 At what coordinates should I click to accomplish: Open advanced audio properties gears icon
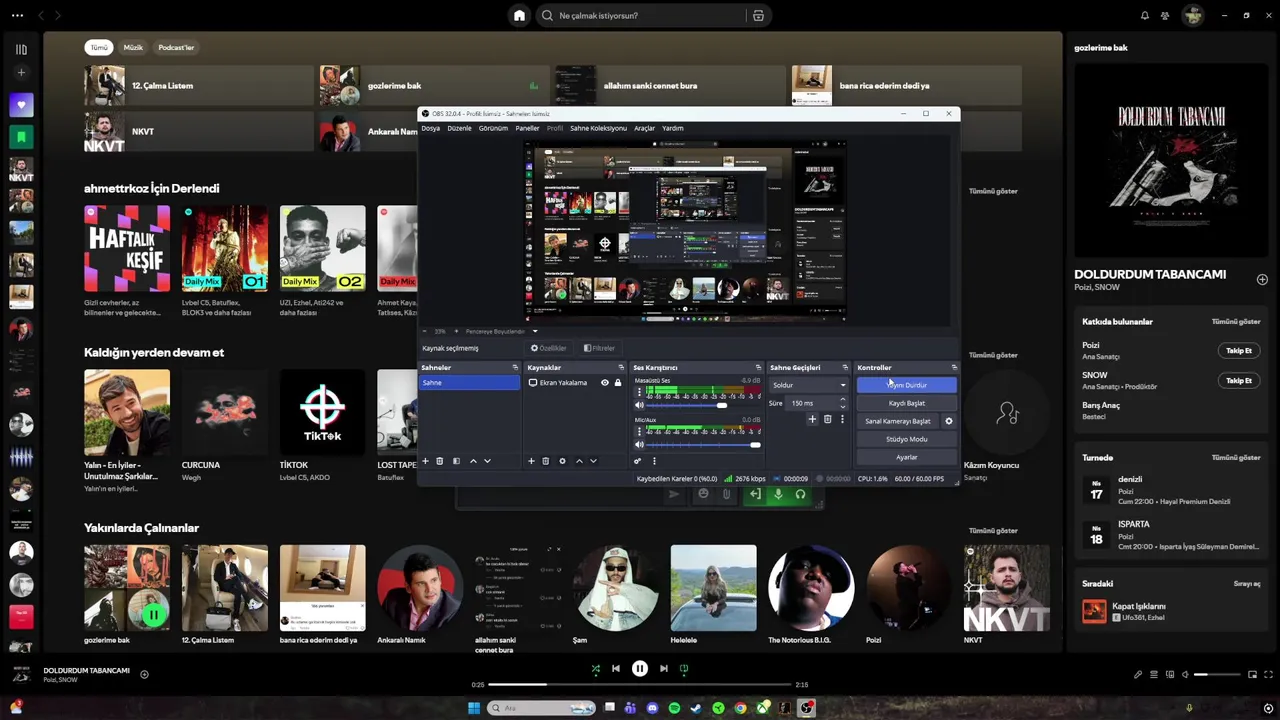(637, 461)
